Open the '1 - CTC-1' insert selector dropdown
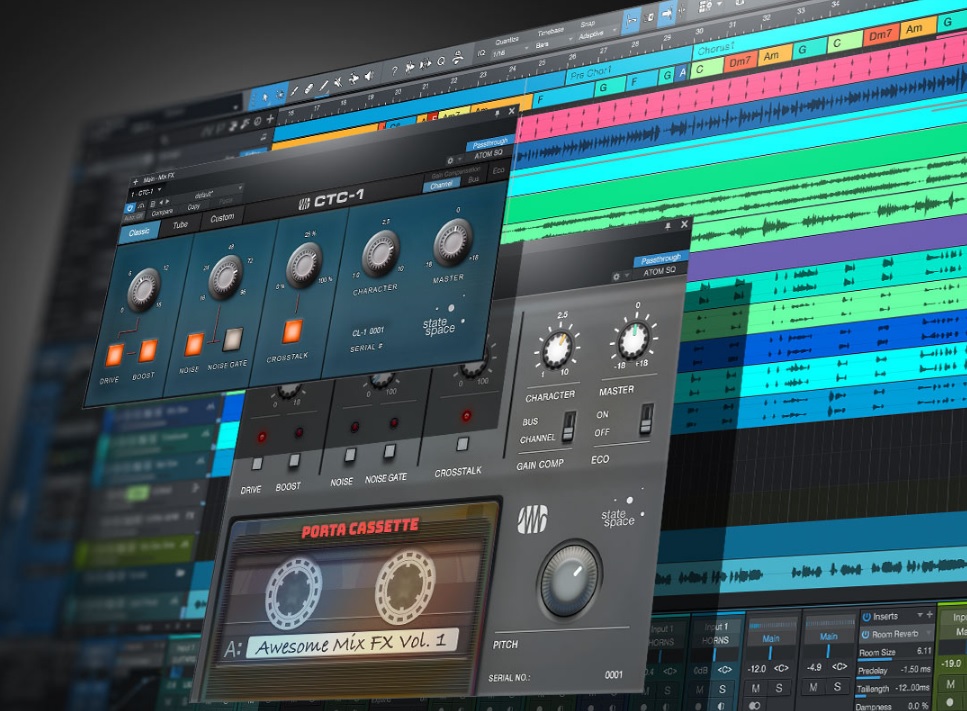 pyautogui.click(x=146, y=192)
